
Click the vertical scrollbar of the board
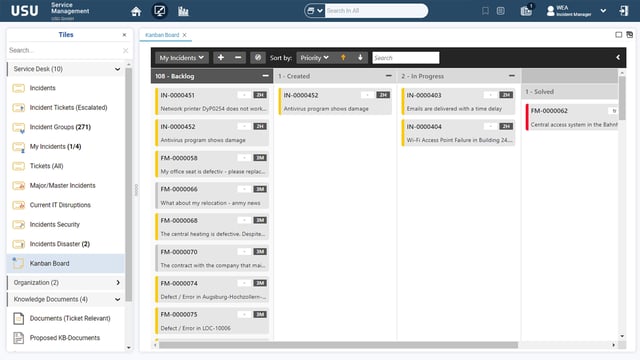click(622, 98)
